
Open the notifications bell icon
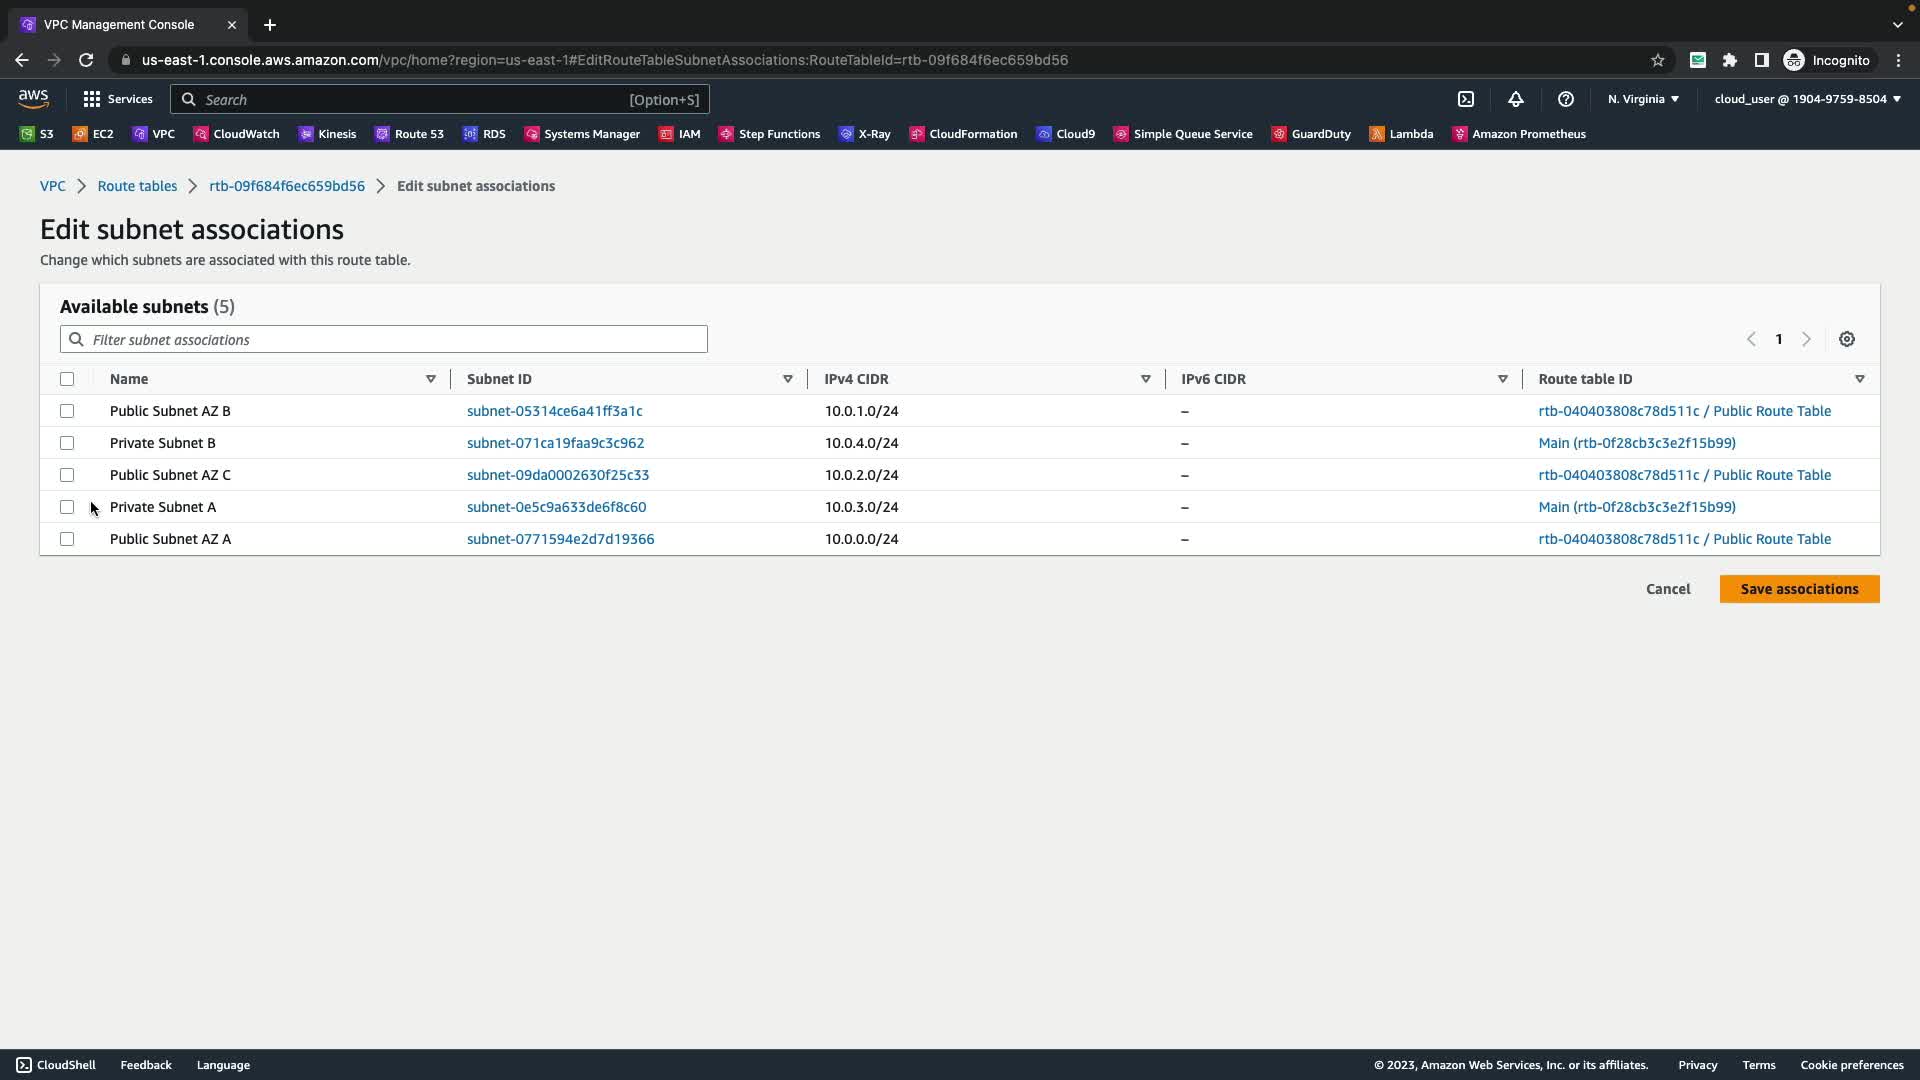pos(1516,99)
